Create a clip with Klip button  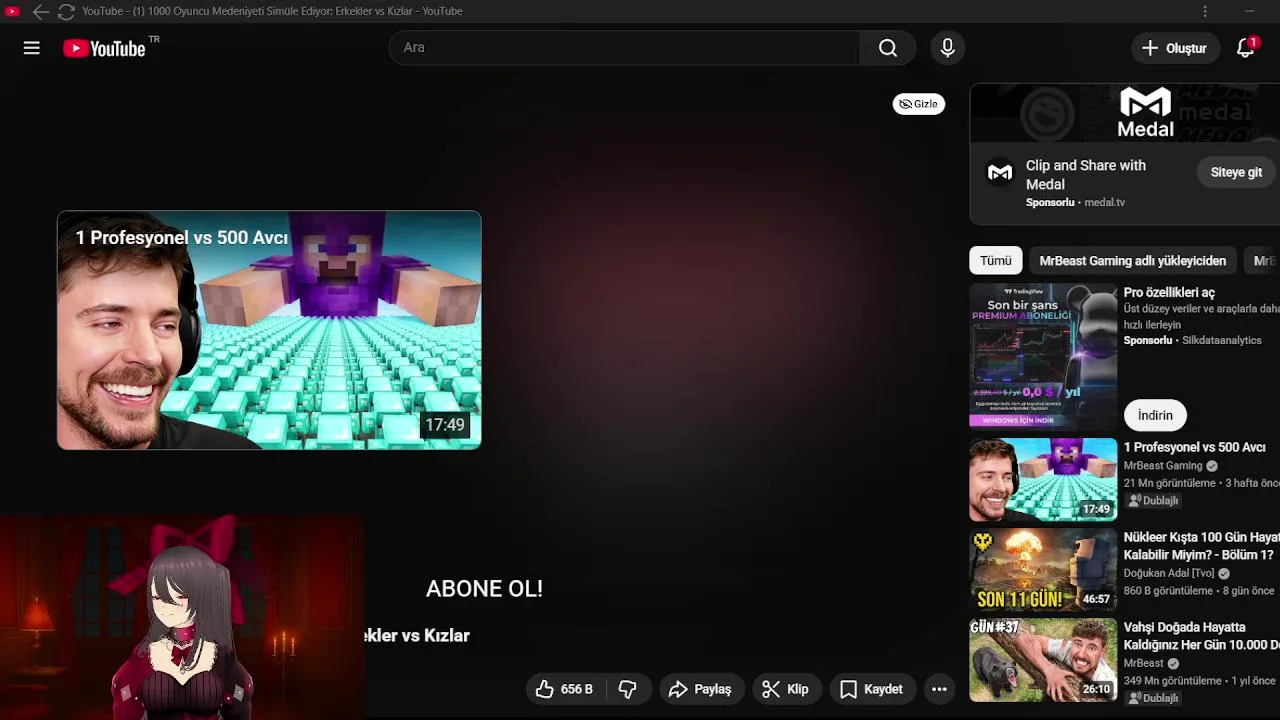point(786,689)
